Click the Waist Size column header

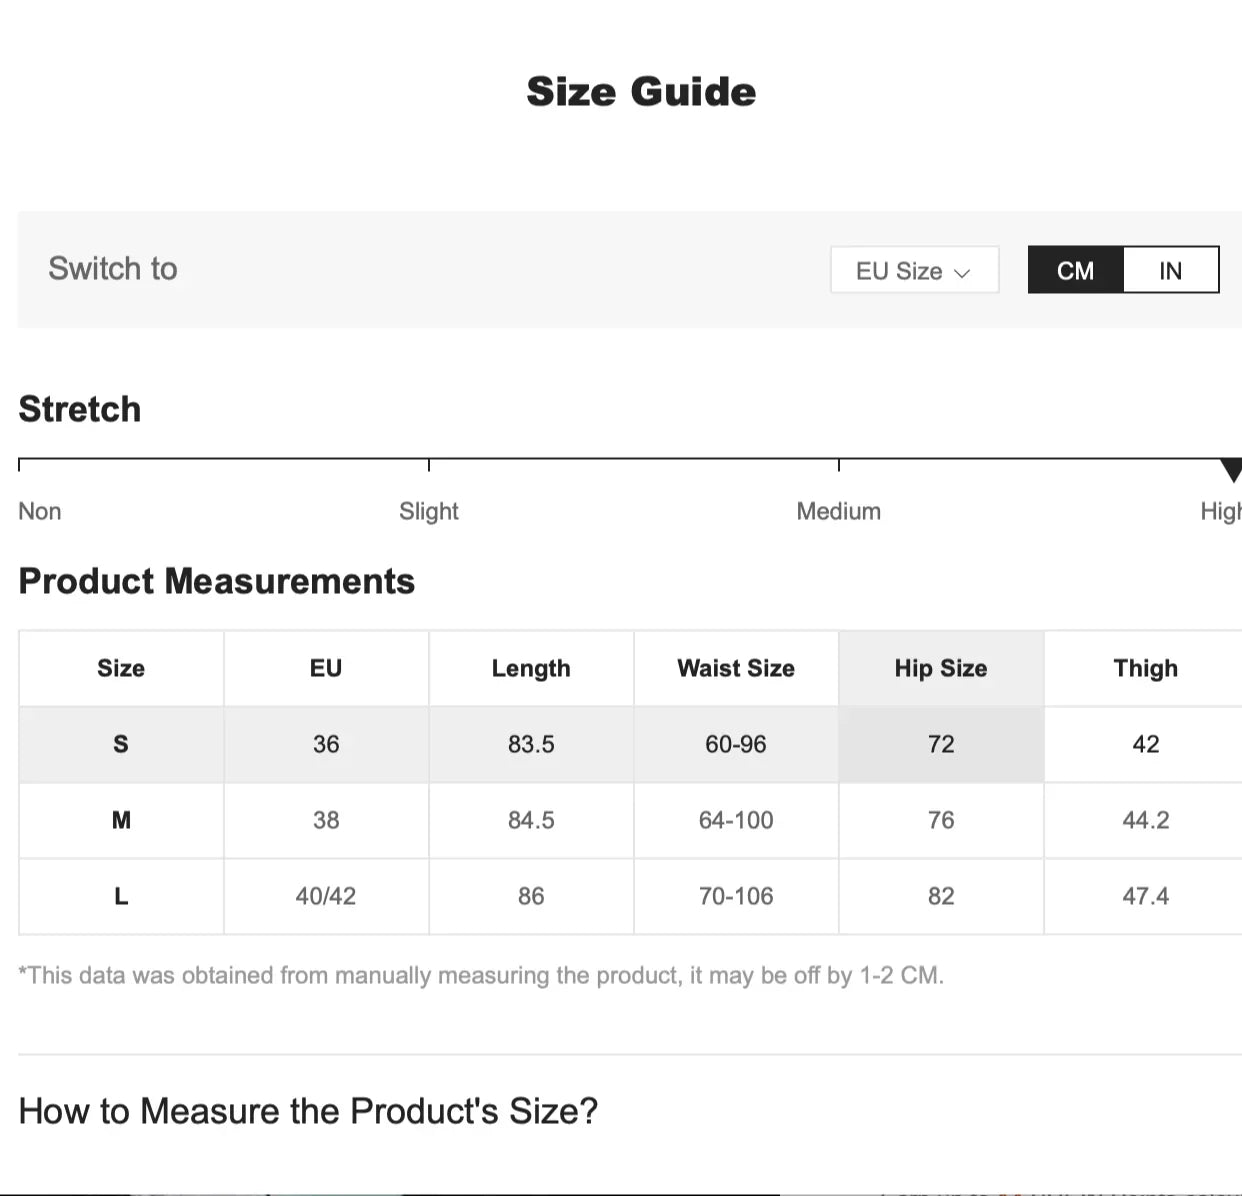tap(735, 668)
